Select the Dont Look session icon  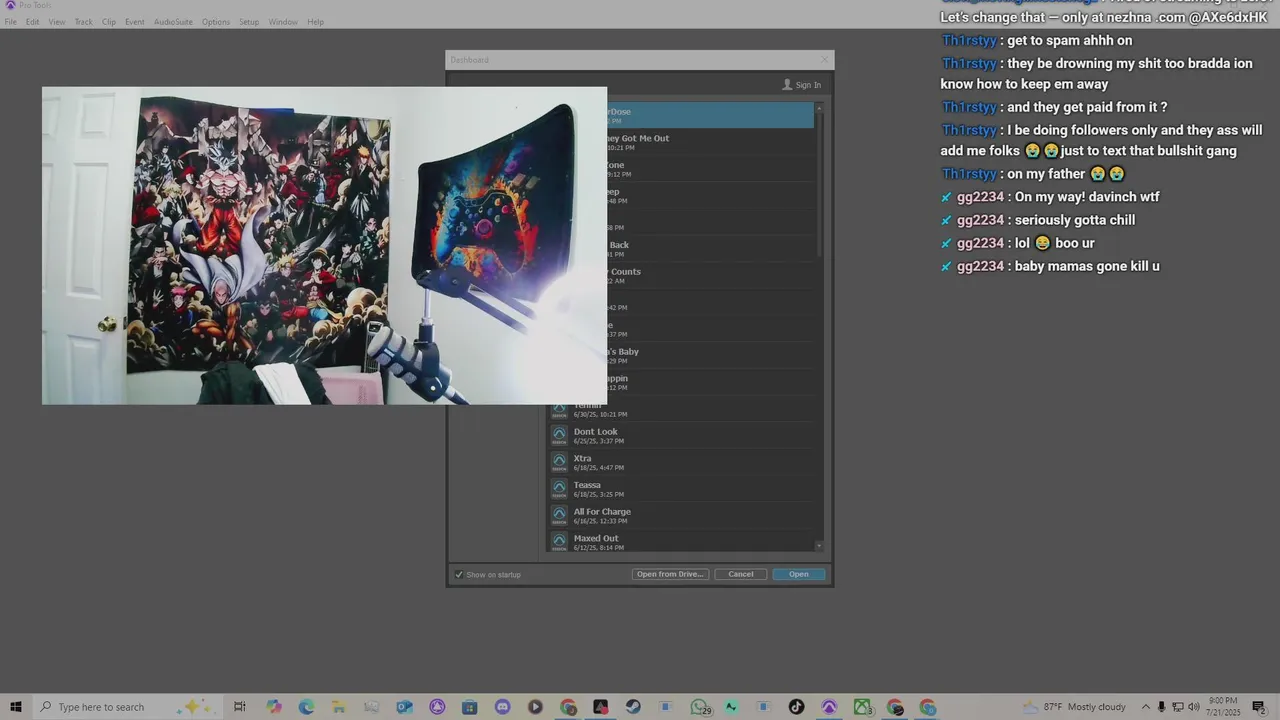[559, 435]
